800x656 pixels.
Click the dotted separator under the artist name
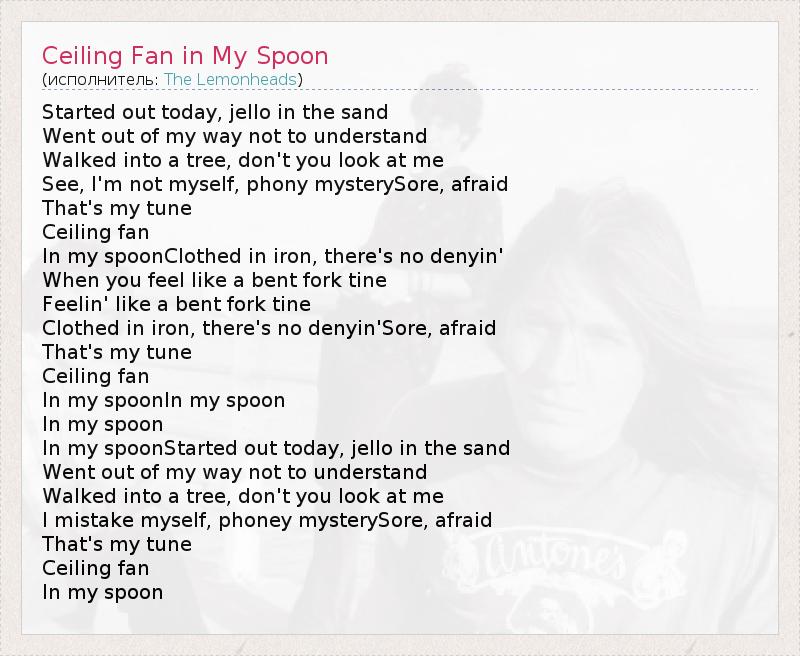tap(400, 90)
